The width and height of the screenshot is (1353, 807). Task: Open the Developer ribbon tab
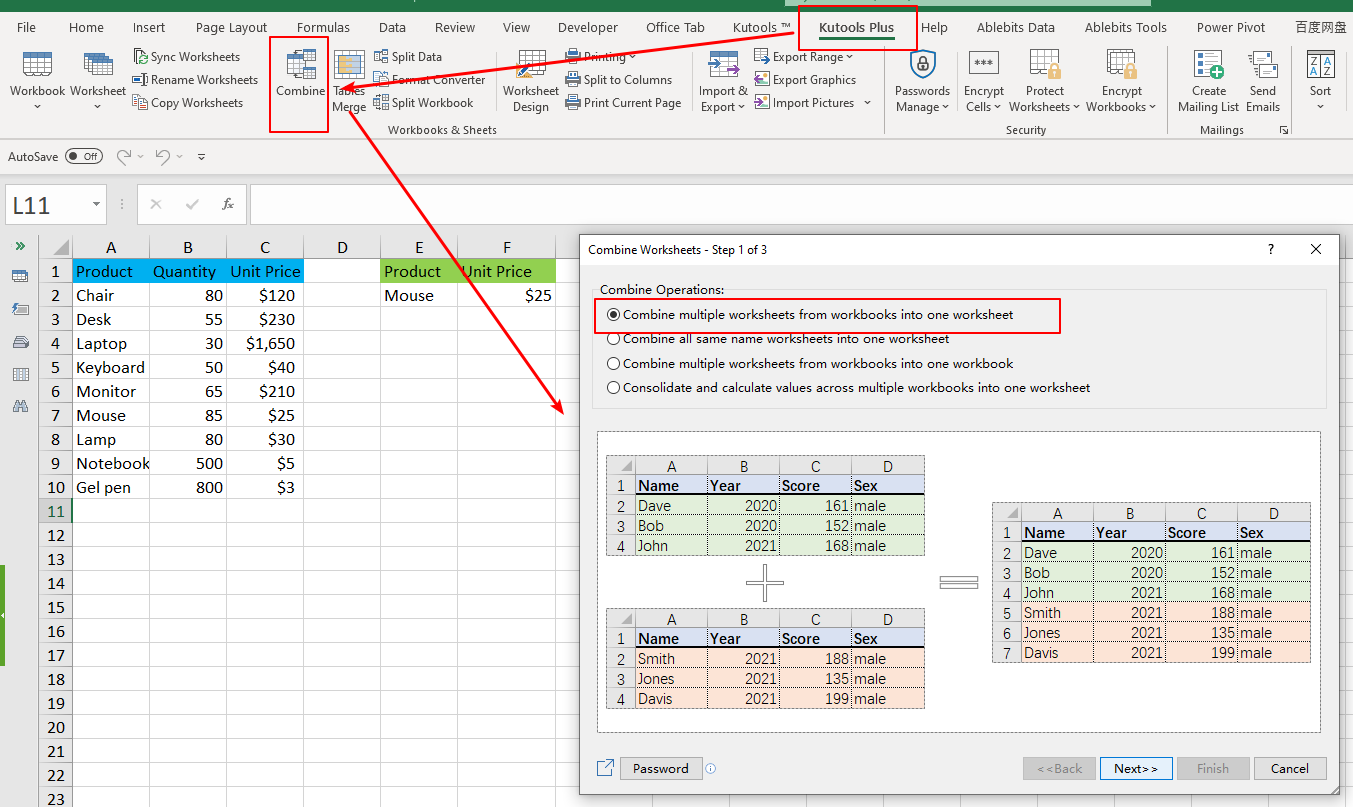click(587, 27)
